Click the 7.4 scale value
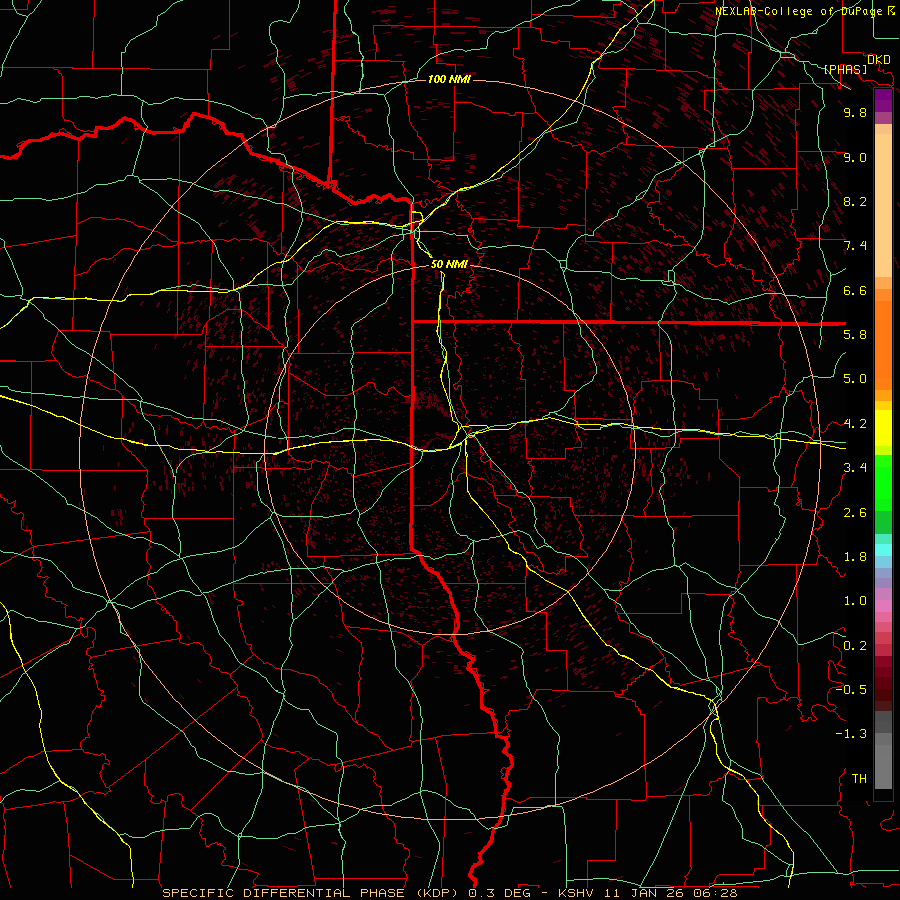 [855, 246]
